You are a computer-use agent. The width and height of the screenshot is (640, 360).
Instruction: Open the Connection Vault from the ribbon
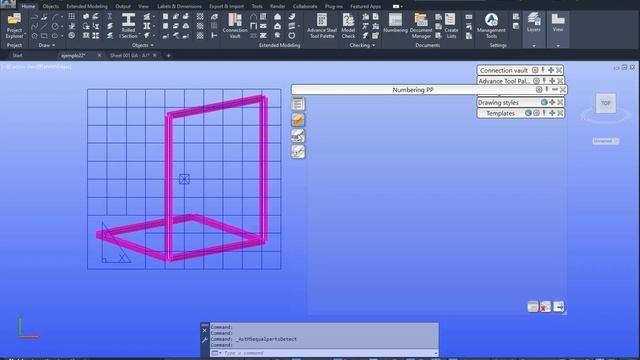[x=235, y=26]
